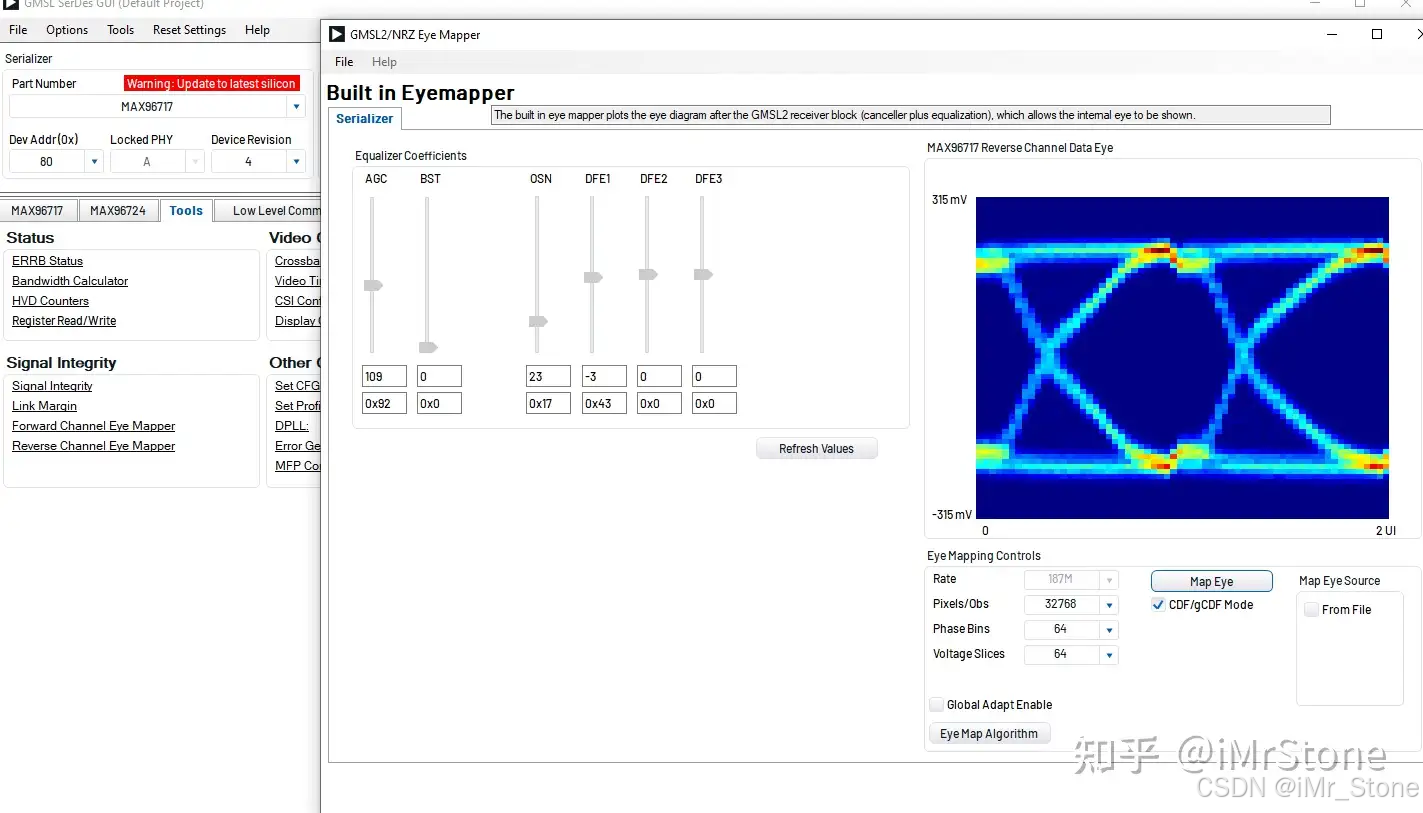Click the Reverse Channel Data Eye plot
The height and width of the screenshot is (813, 1423).
point(1182,358)
